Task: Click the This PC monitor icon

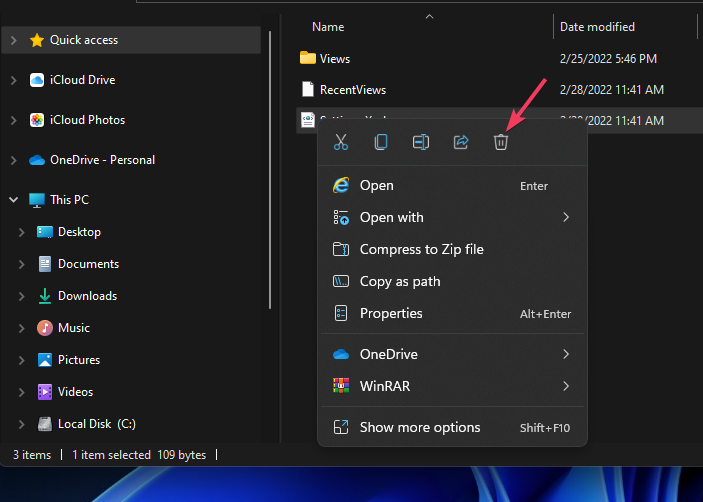Action: [37, 200]
